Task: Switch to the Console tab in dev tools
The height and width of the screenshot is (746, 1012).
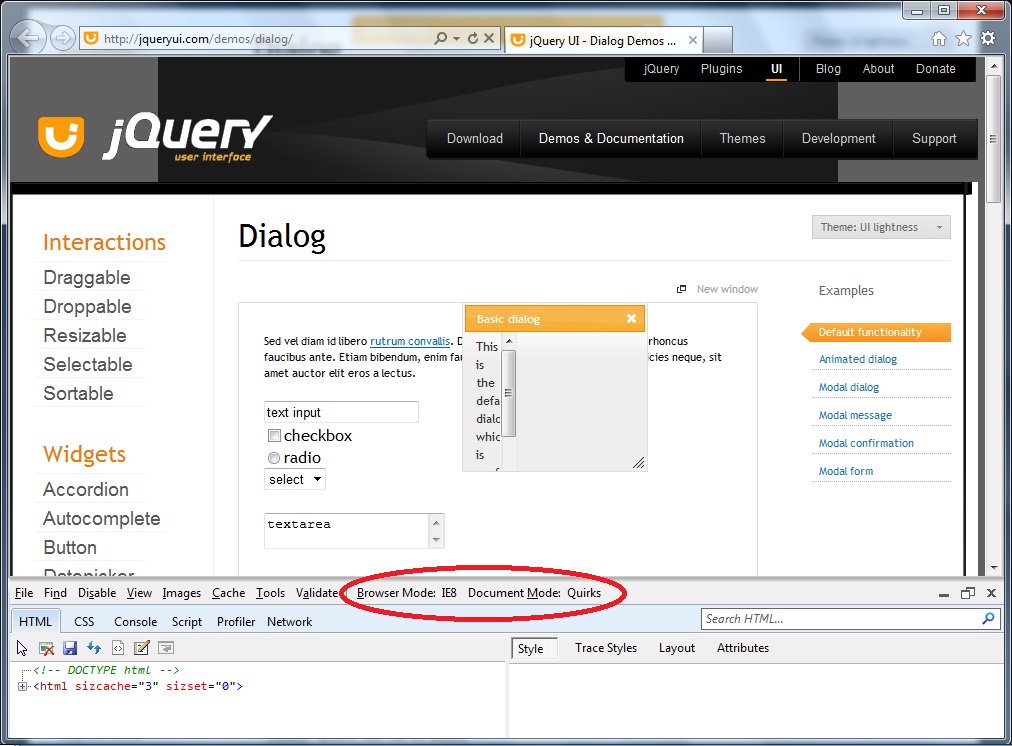Action: 135,621
